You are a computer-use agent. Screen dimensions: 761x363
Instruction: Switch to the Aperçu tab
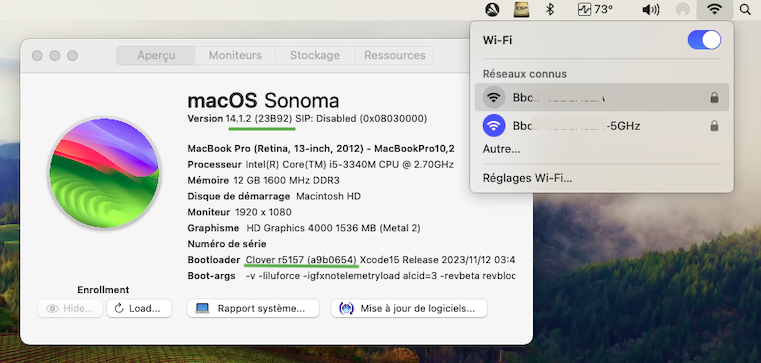156,55
